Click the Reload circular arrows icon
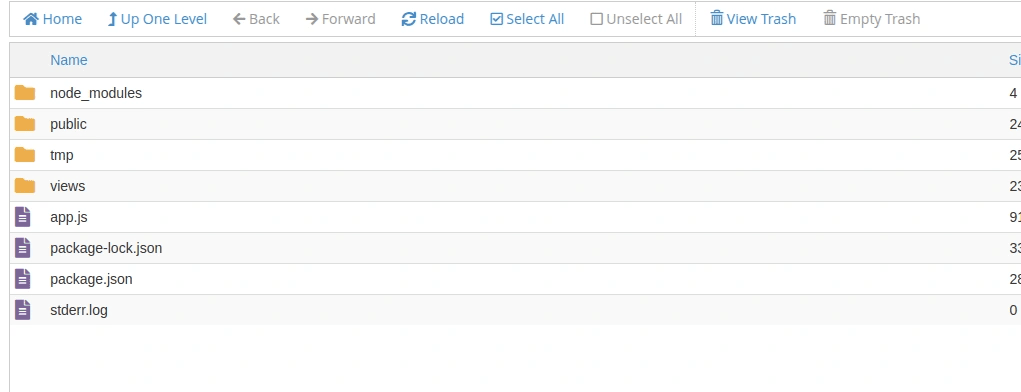1021x392 pixels. click(408, 19)
